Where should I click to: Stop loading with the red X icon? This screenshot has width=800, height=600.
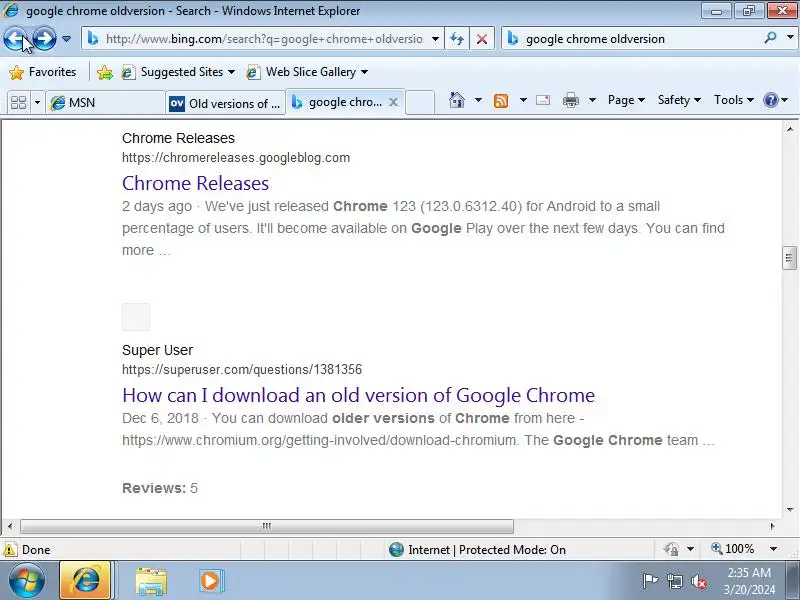click(482, 39)
